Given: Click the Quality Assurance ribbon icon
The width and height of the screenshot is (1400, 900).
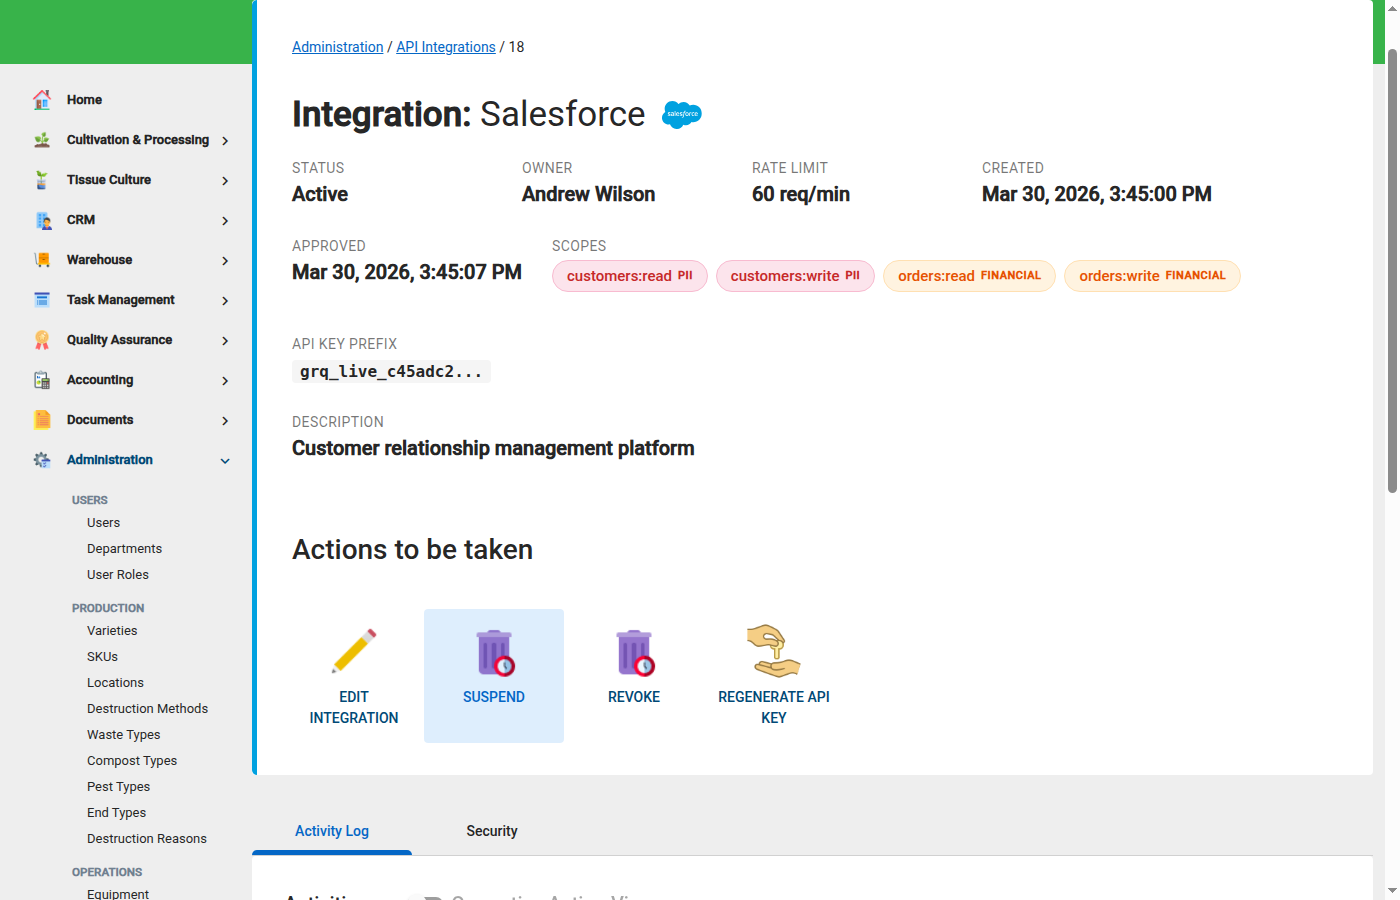Looking at the screenshot, I should tap(42, 339).
